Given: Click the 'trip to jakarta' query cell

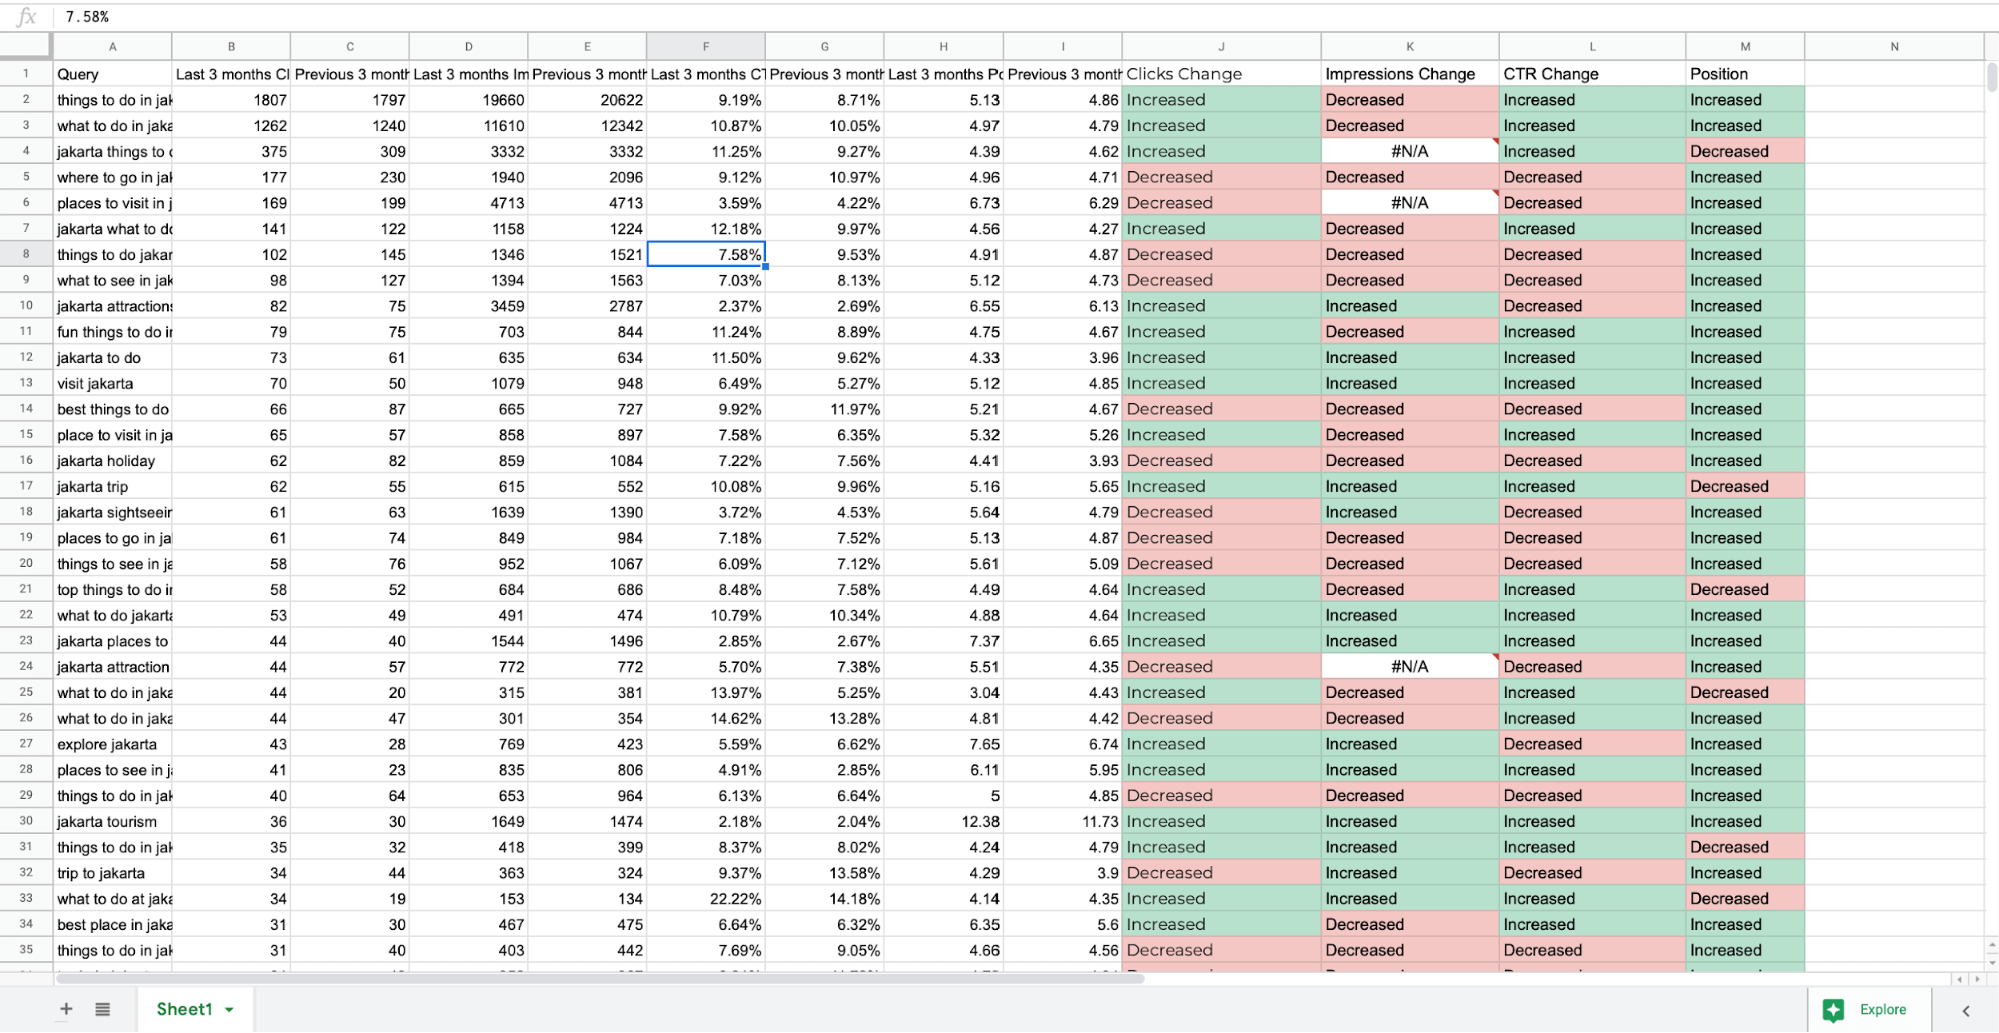Looking at the screenshot, I should coord(112,873).
